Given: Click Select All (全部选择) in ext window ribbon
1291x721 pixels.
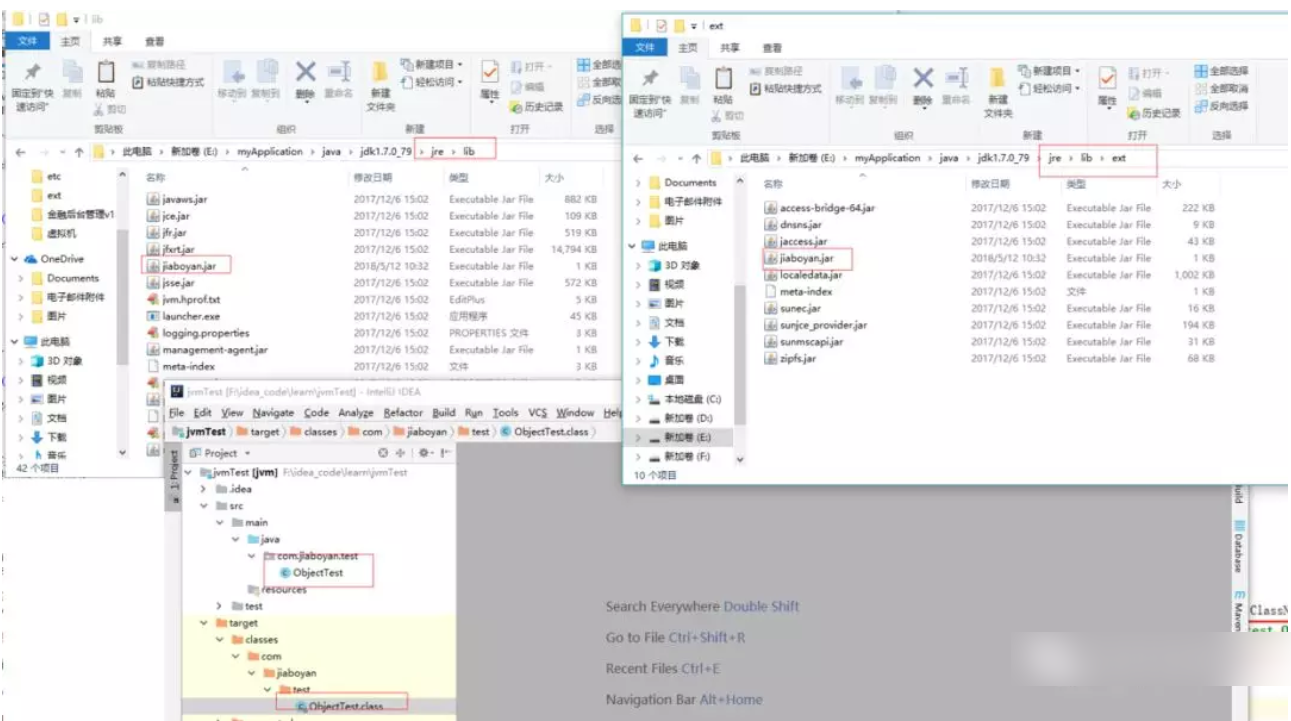Looking at the screenshot, I should pos(1221,71).
